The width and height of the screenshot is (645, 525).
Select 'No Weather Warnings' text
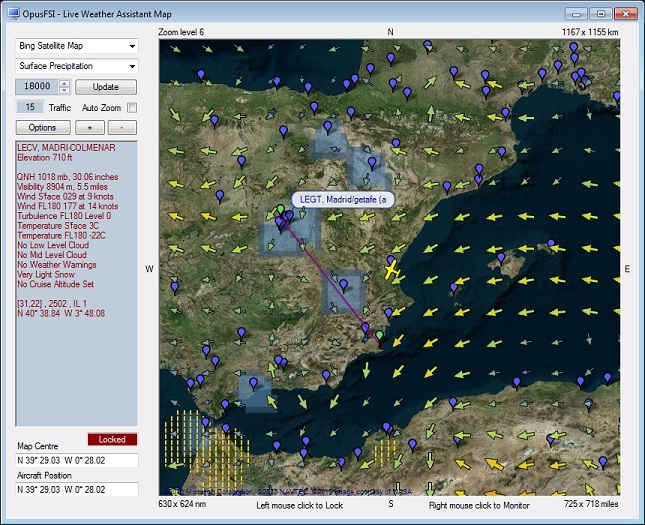pos(57,265)
